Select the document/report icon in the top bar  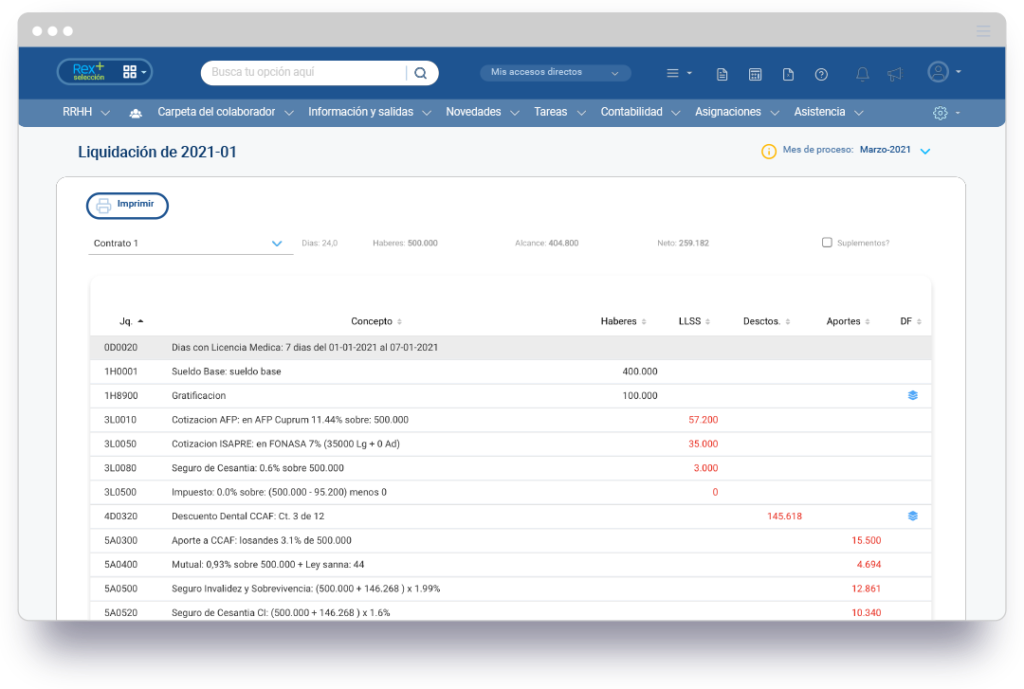(x=722, y=73)
